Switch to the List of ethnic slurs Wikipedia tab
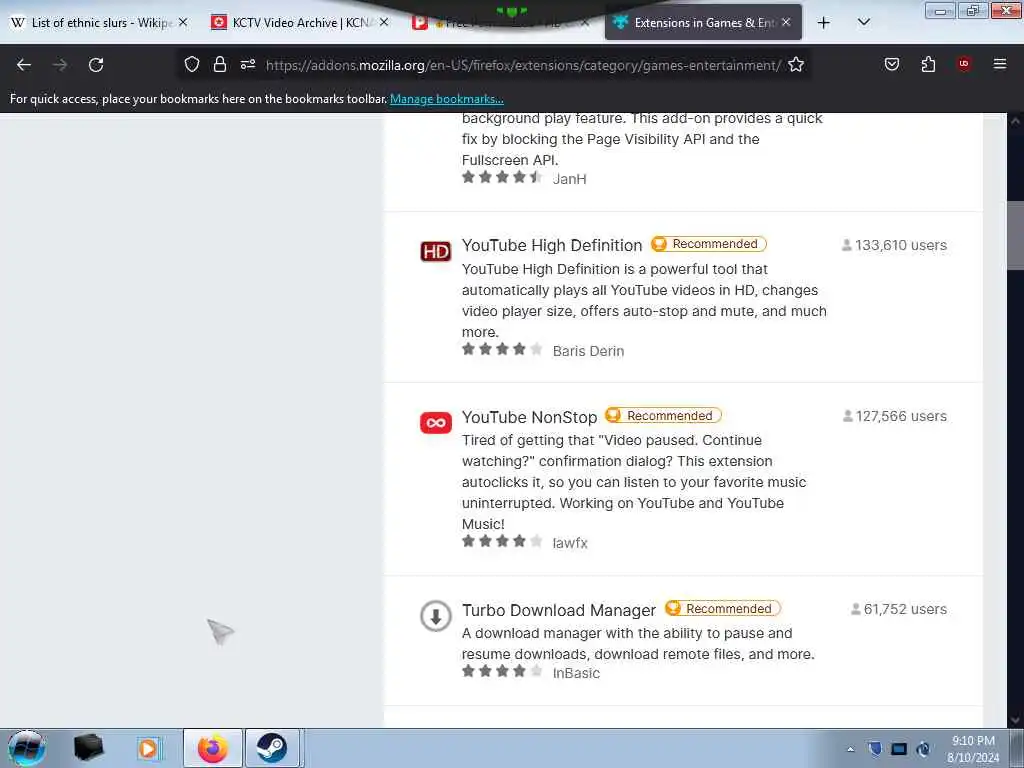This screenshot has width=1024, height=768. [100, 23]
